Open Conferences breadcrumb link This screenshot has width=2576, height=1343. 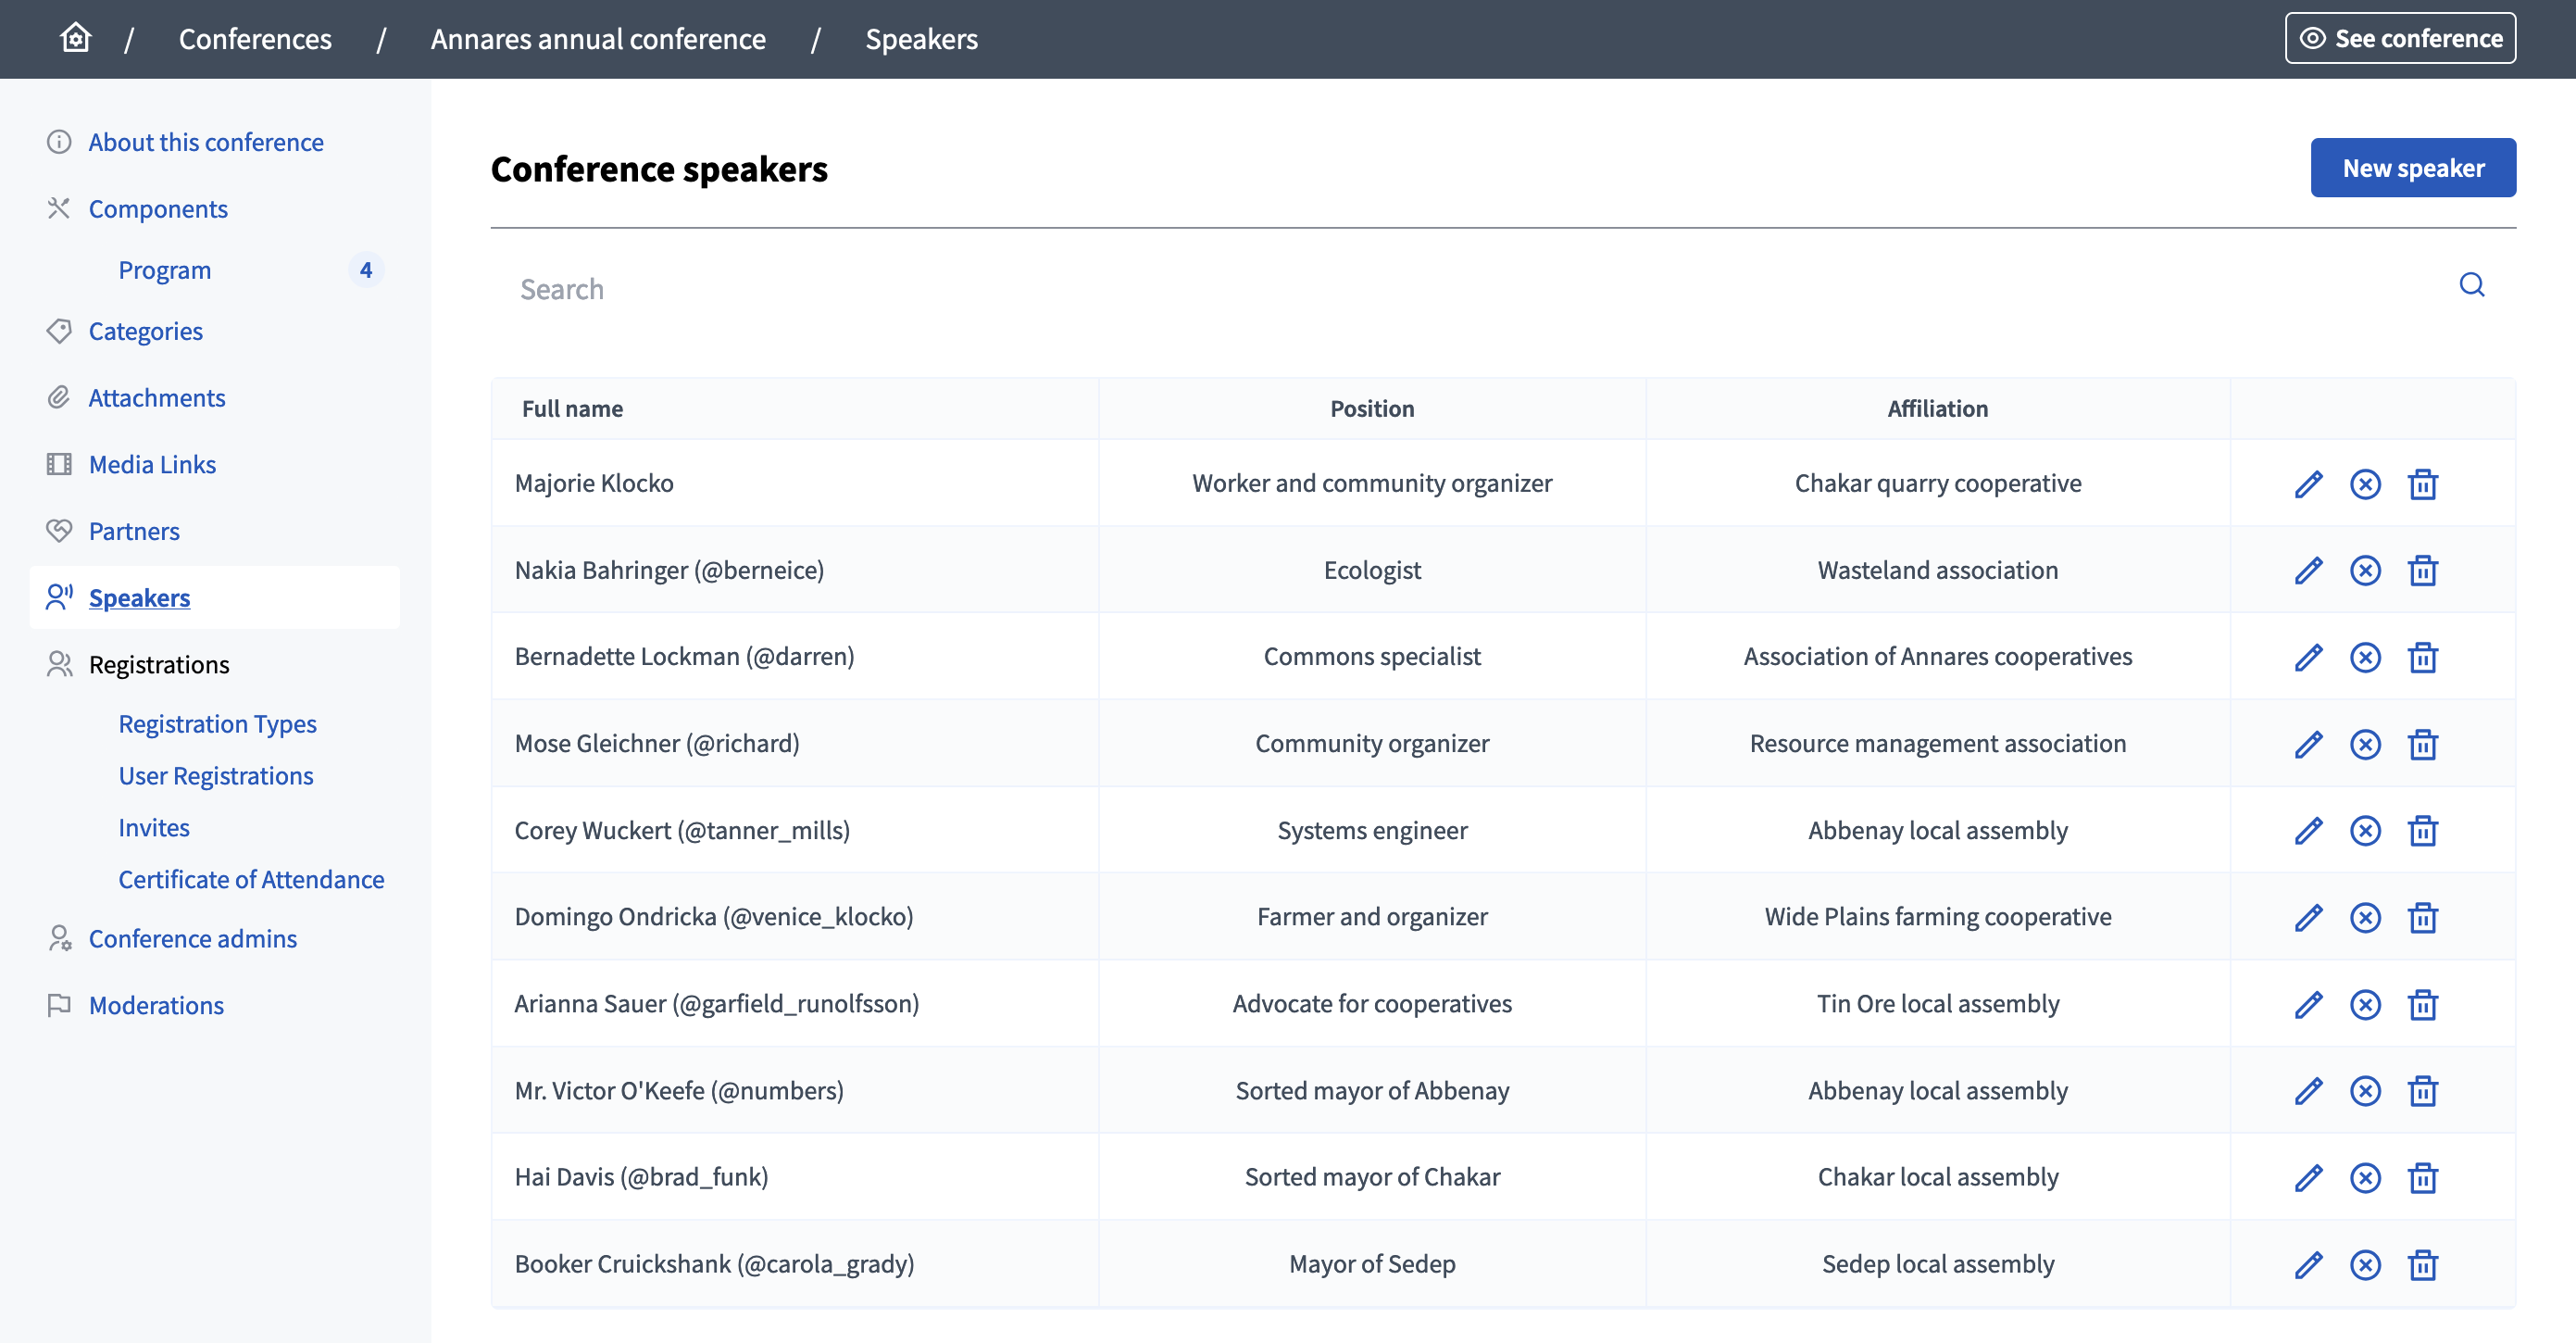pos(255,39)
